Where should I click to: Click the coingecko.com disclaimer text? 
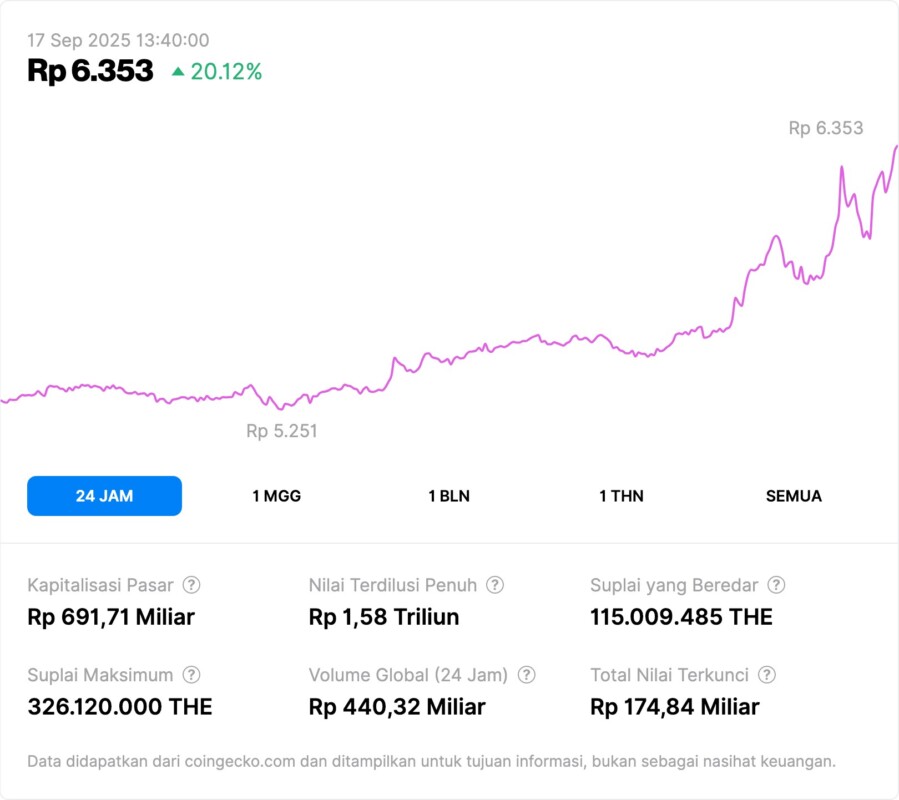click(431, 761)
